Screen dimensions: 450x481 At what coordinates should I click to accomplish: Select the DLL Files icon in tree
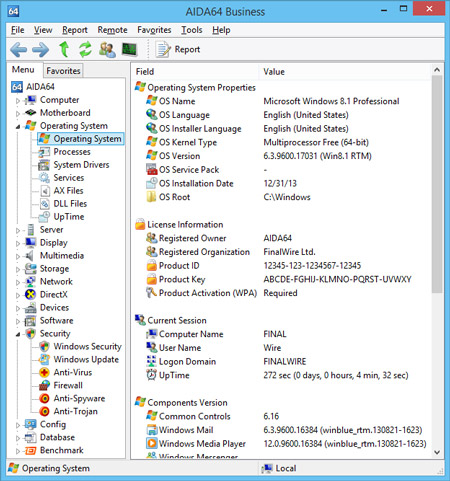[45, 204]
